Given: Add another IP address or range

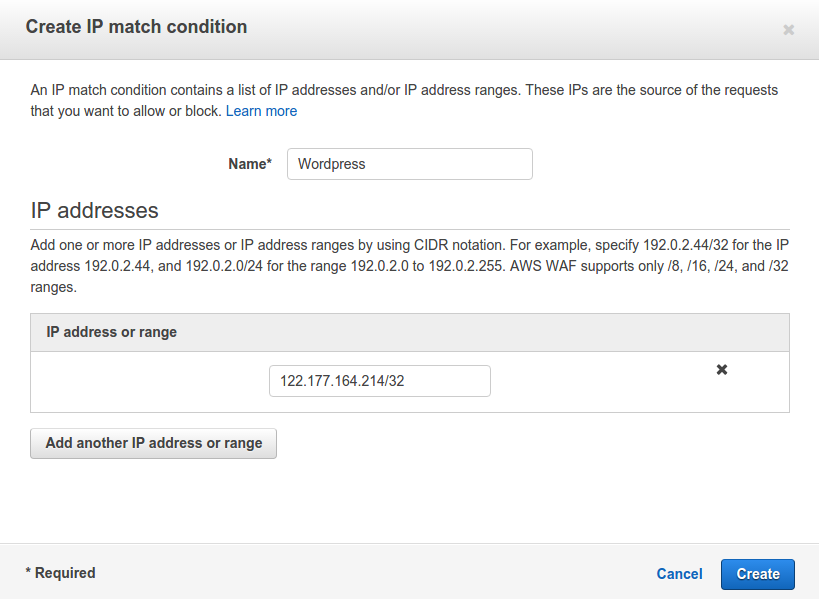Looking at the screenshot, I should (154, 443).
